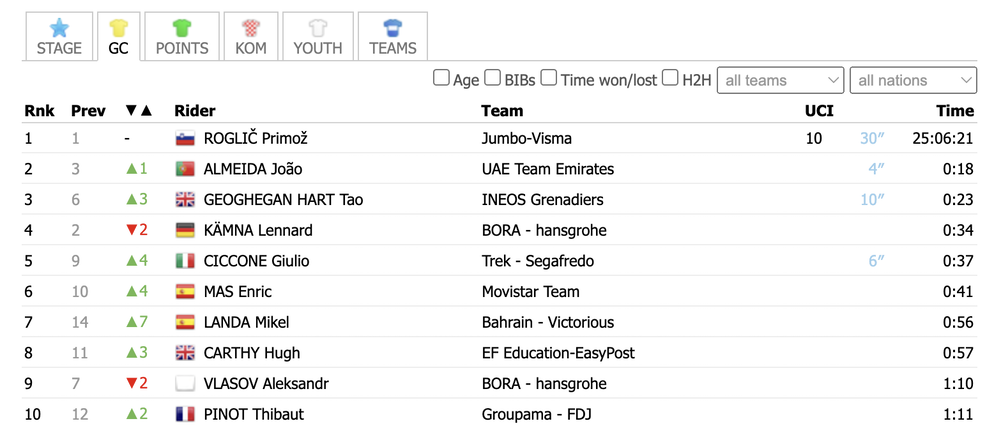Expand the all nations dropdown
Viewport: 1000px width, 428px height.
913,80
